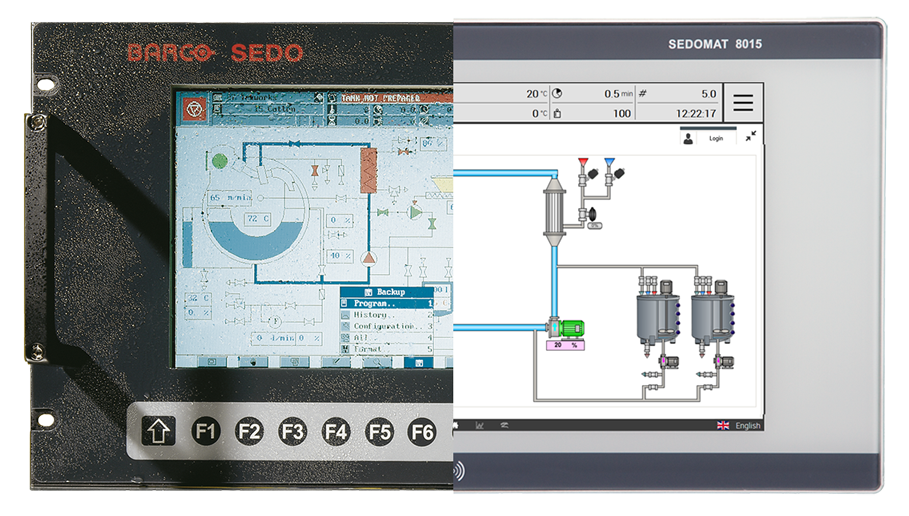Click the 12:22:17 clock readout

point(696,114)
